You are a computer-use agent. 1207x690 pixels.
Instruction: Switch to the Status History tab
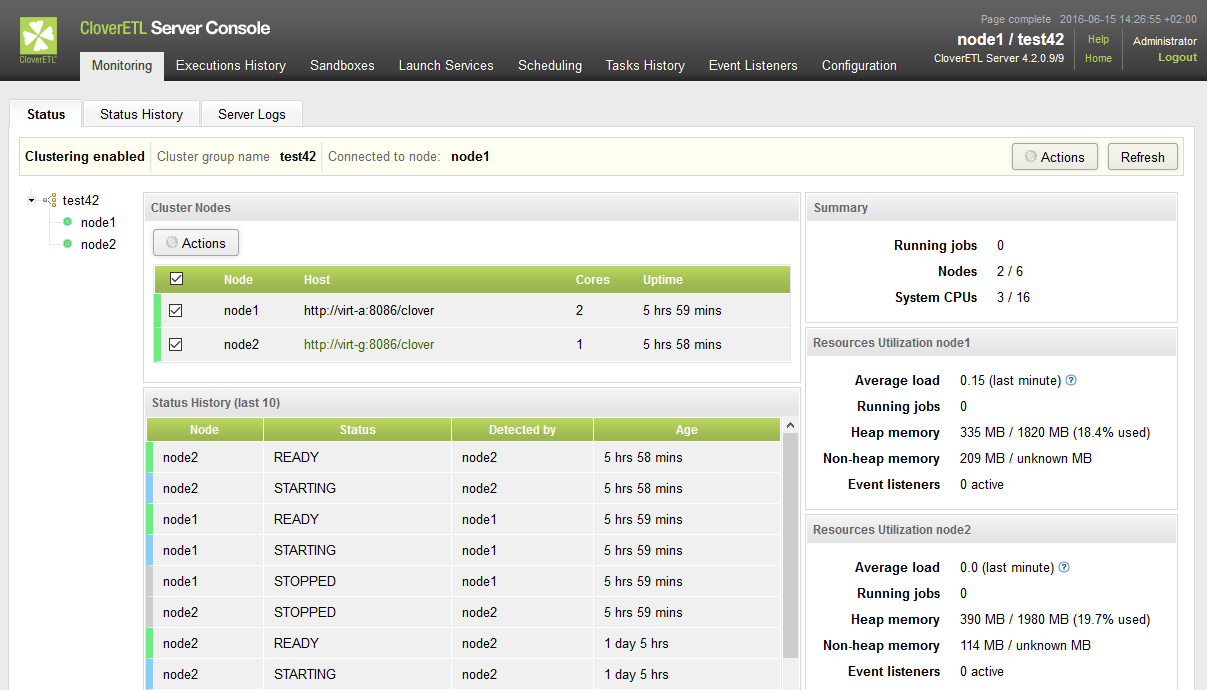coord(141,114)
